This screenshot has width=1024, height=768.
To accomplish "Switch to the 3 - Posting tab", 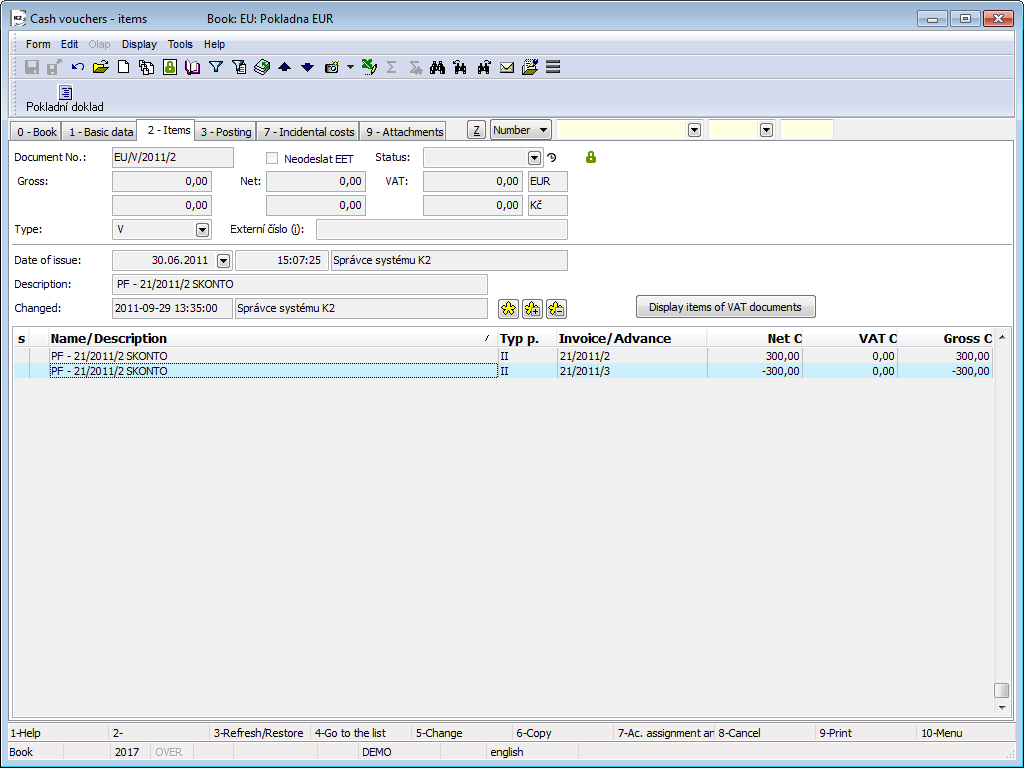I will click(x=226, y=132).
